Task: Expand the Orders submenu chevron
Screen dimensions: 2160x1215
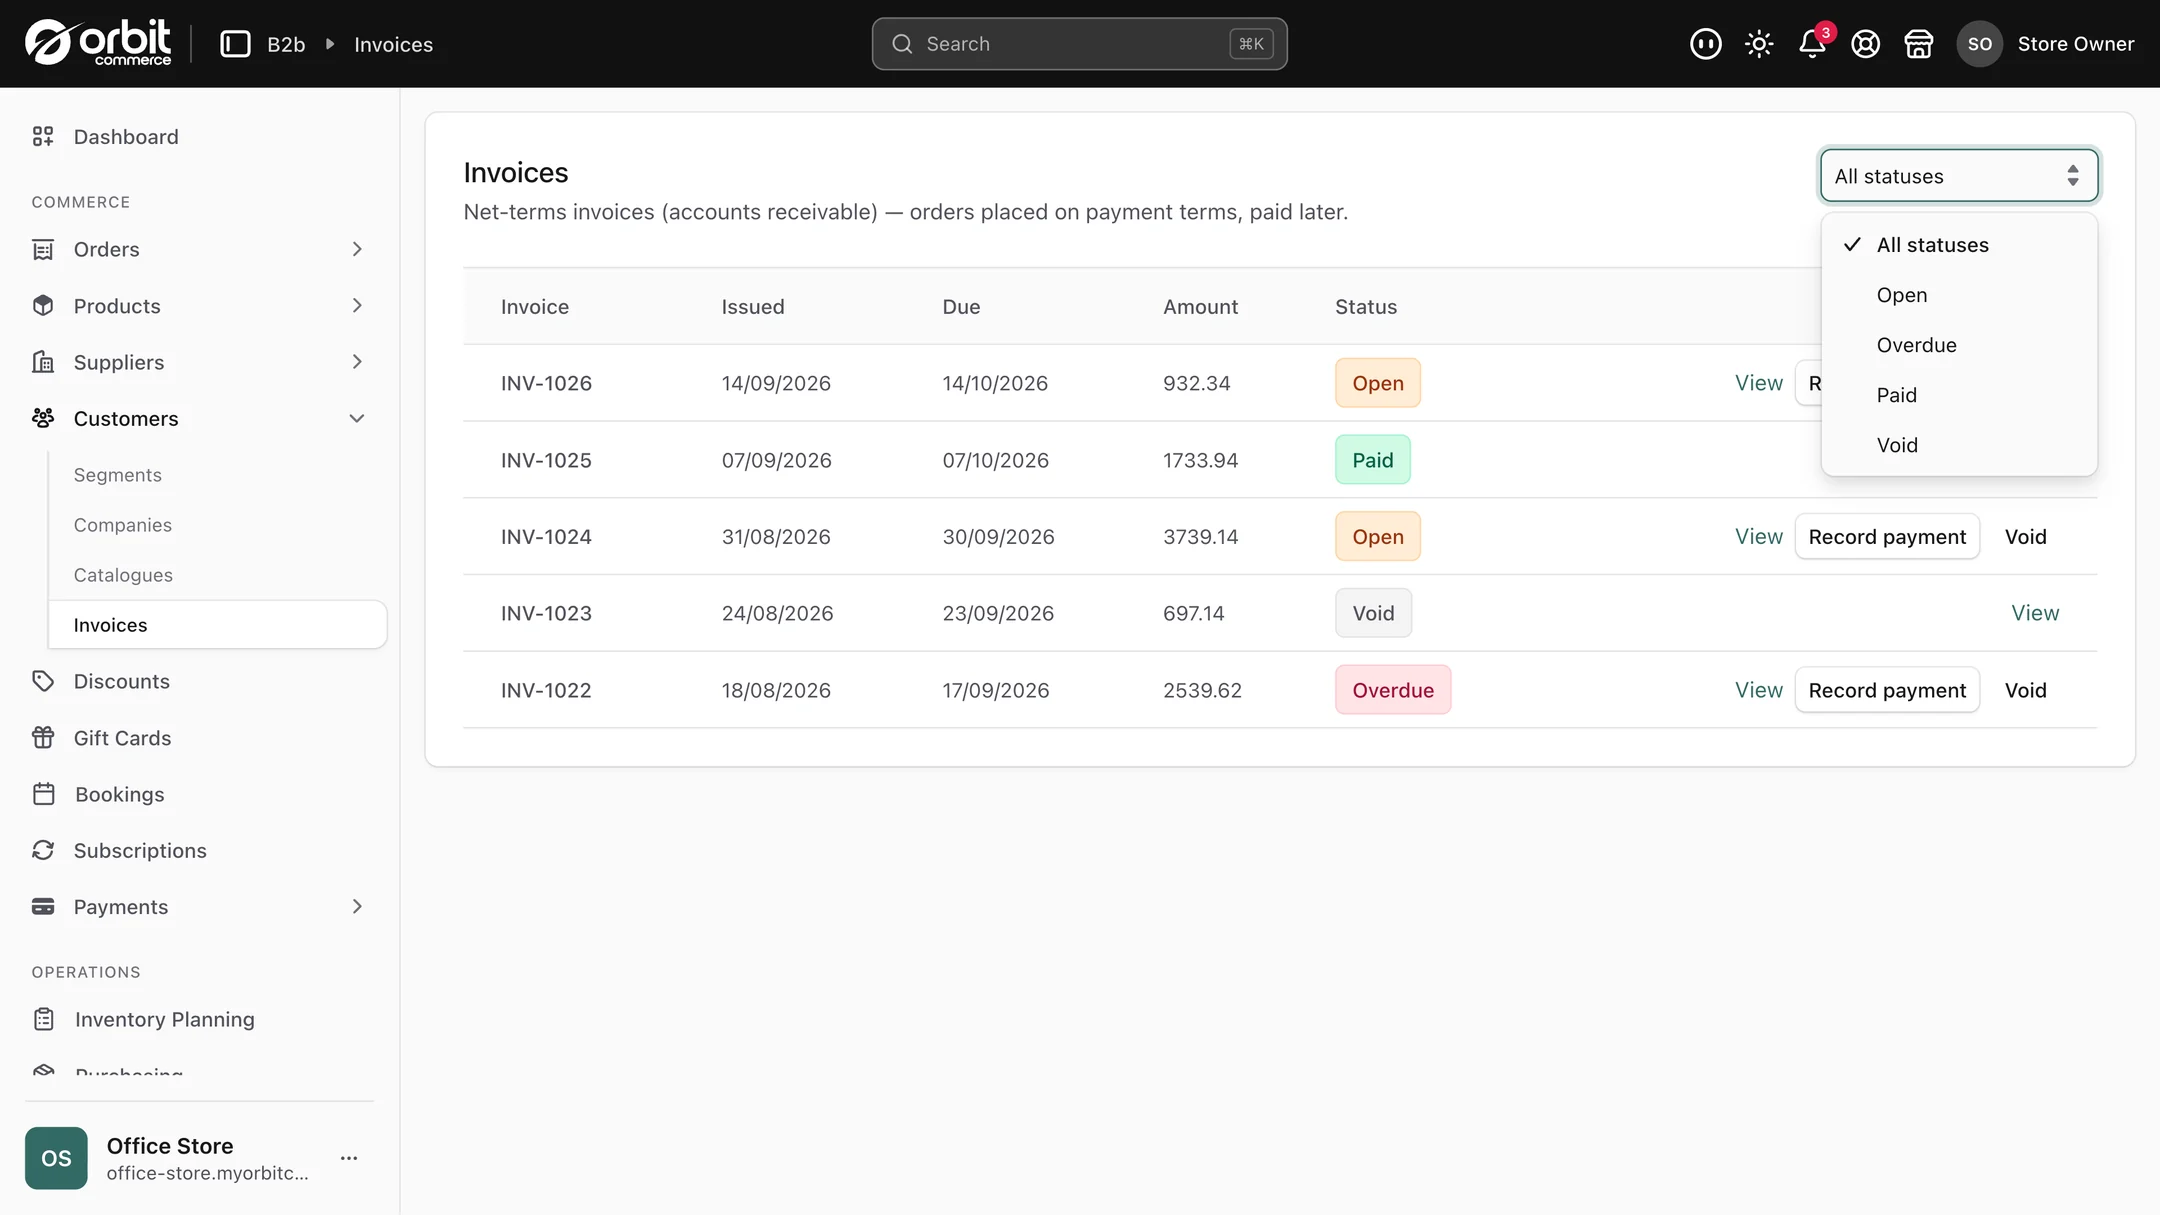Action: point(357,249)
